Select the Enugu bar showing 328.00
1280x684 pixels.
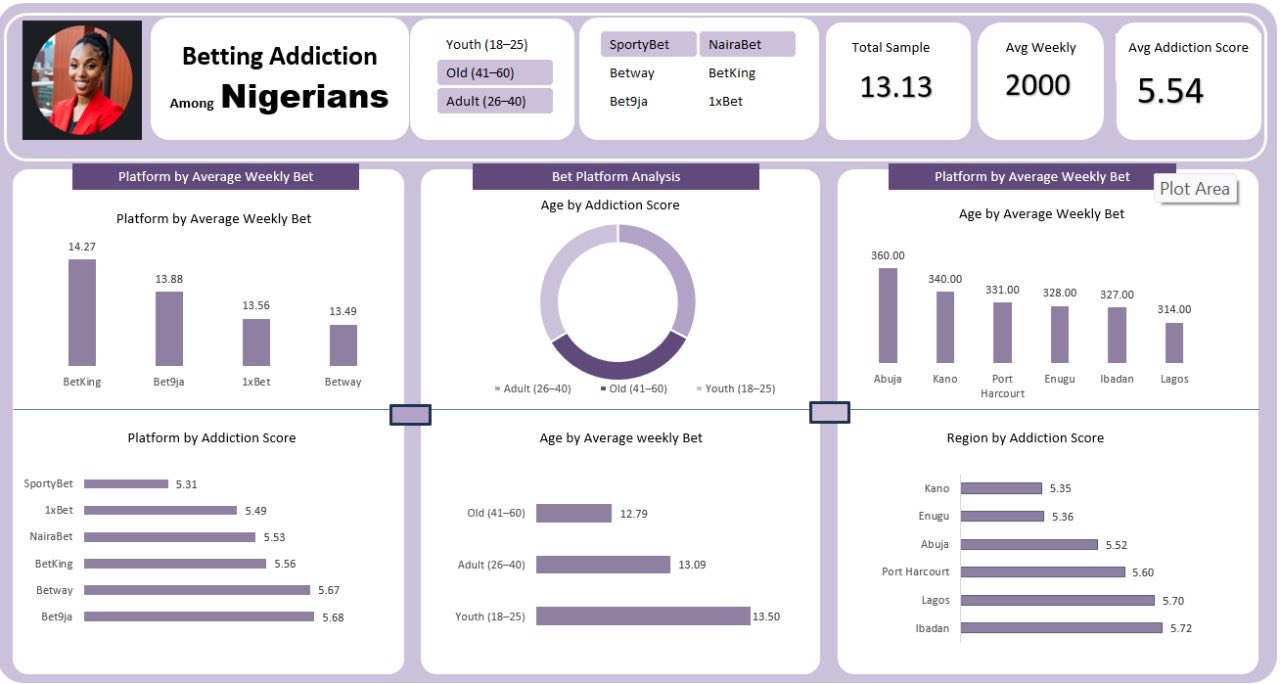[x=1060, y=334]
